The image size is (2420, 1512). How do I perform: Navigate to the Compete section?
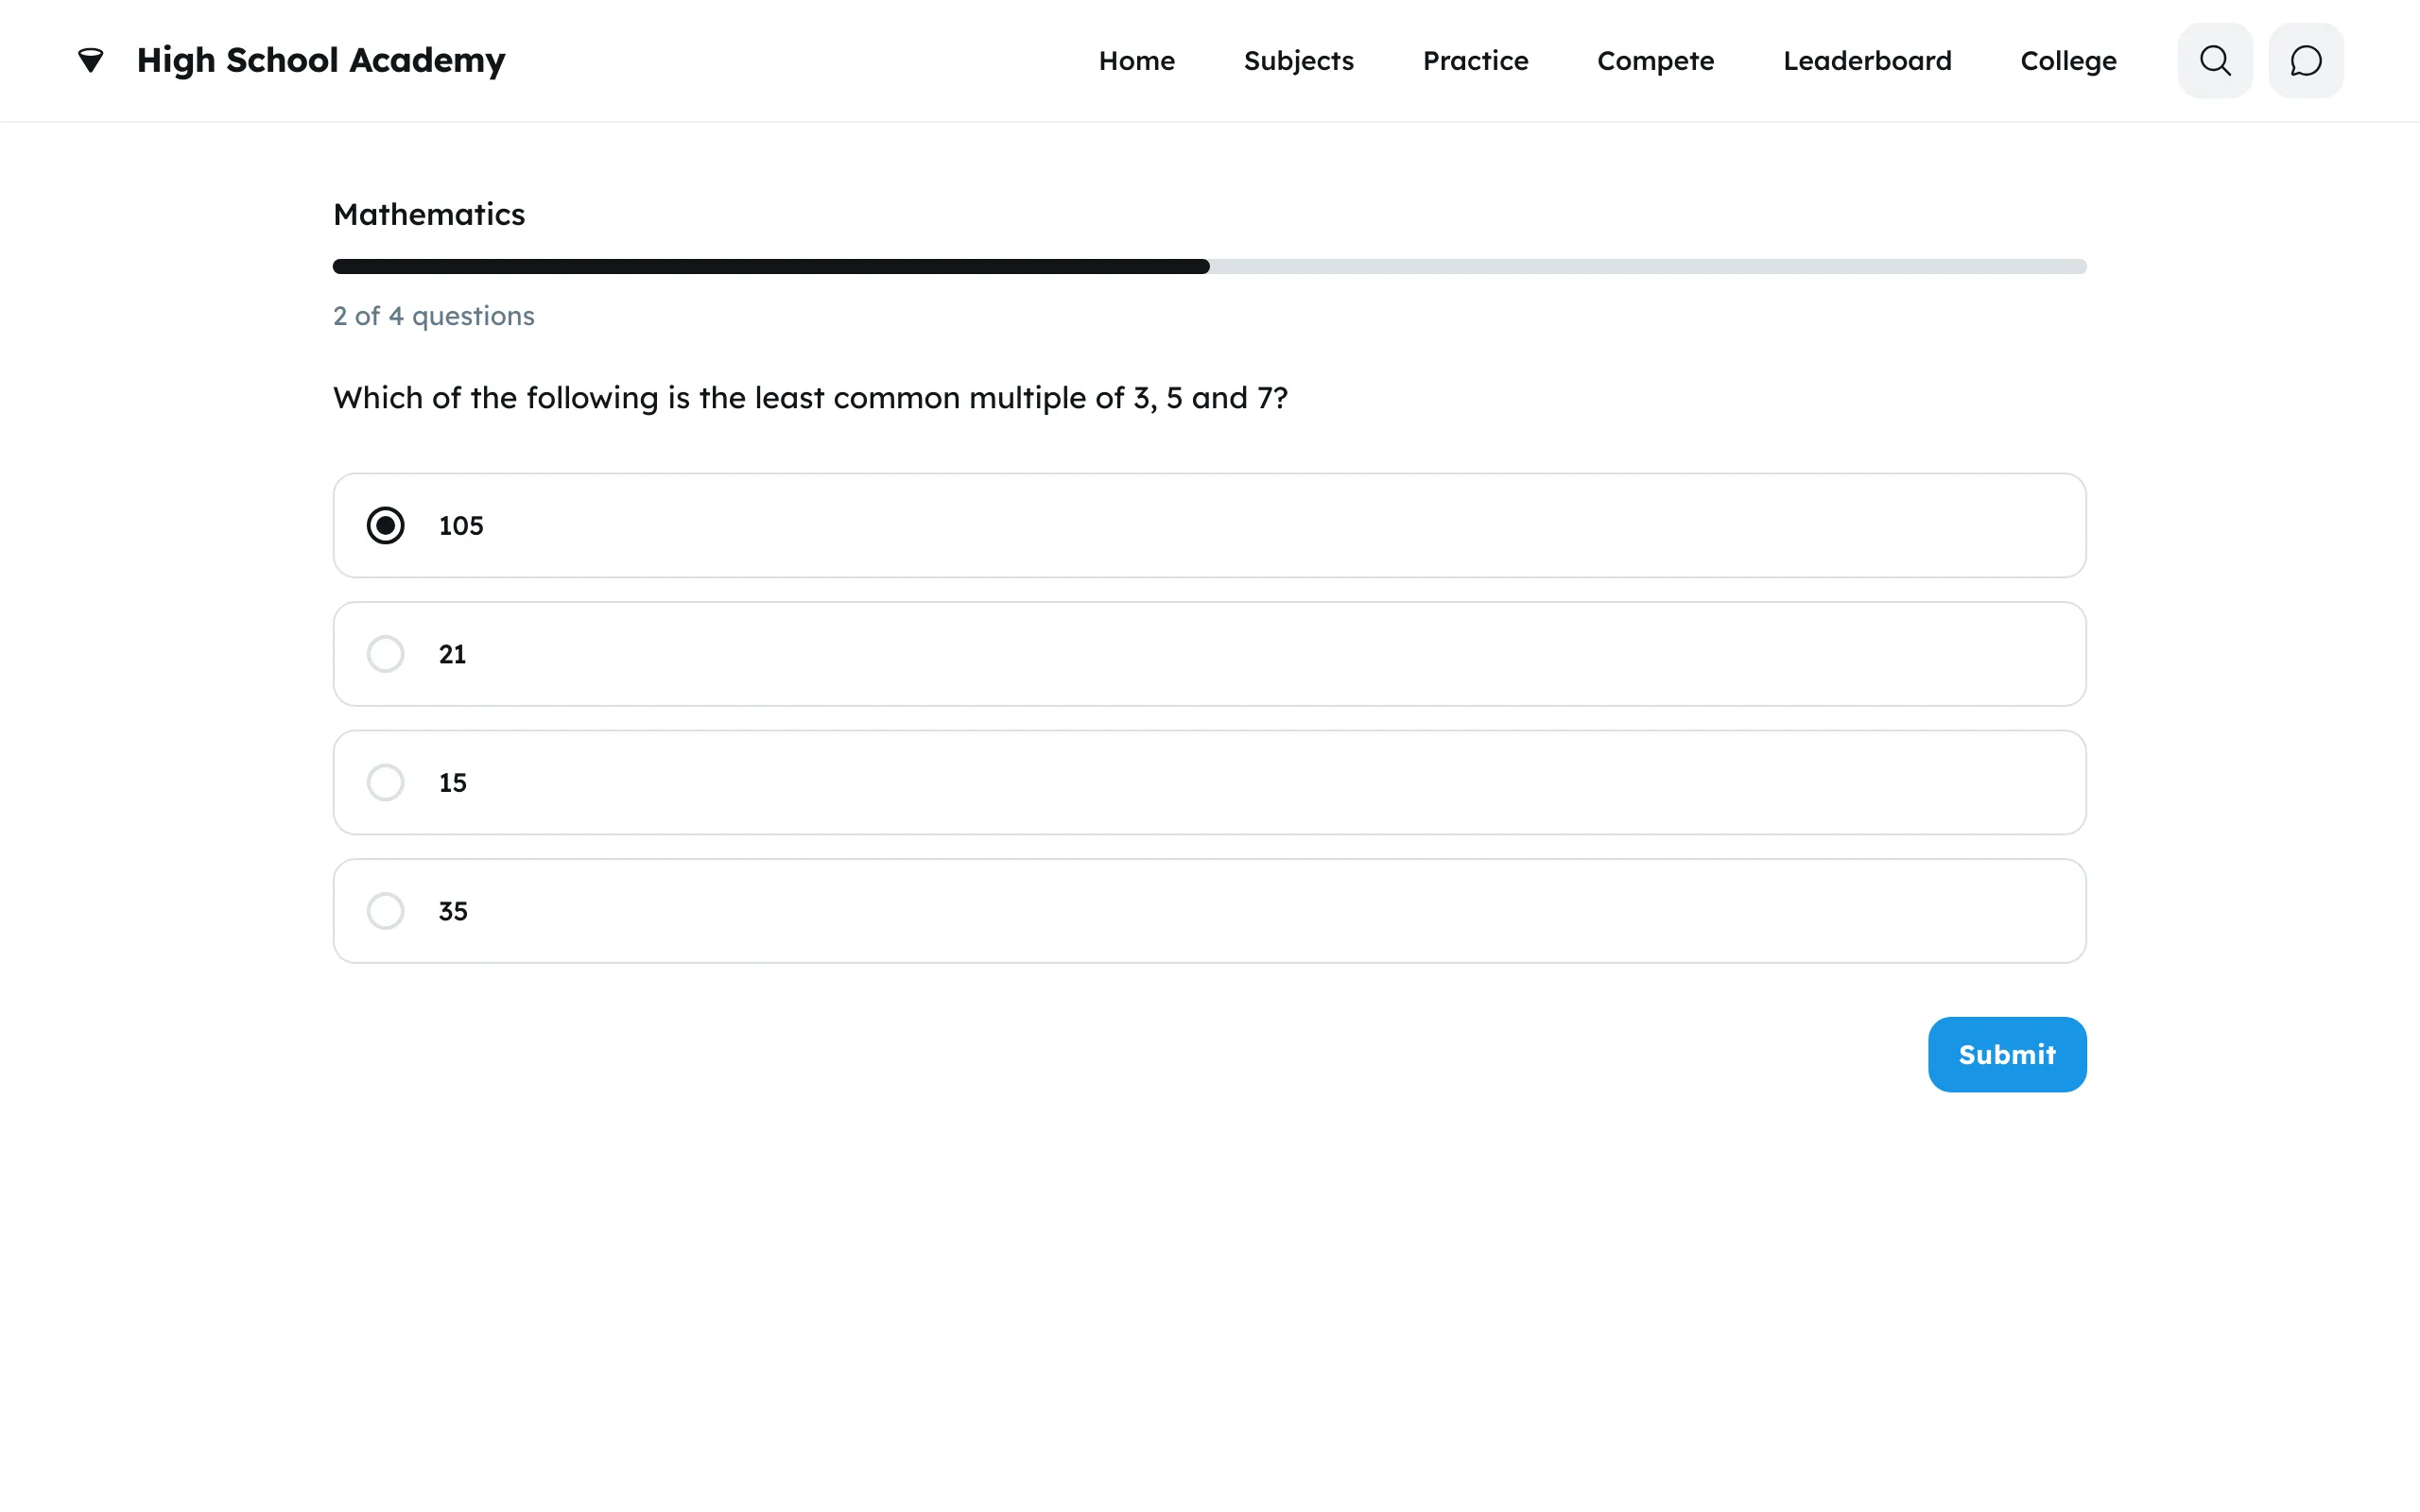[x=1655, y=61]
